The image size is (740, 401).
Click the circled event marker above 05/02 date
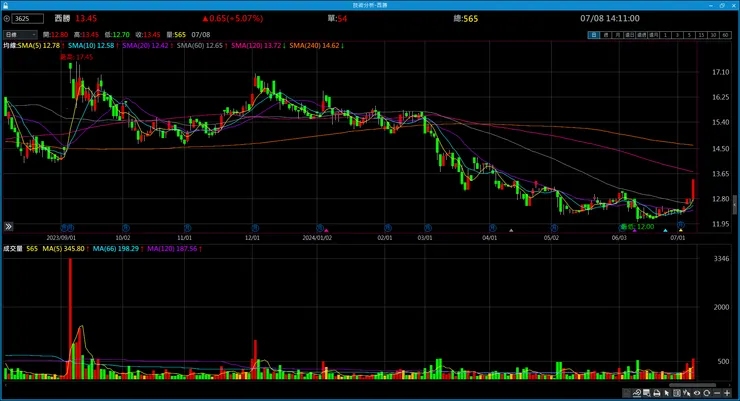point(554,227)
